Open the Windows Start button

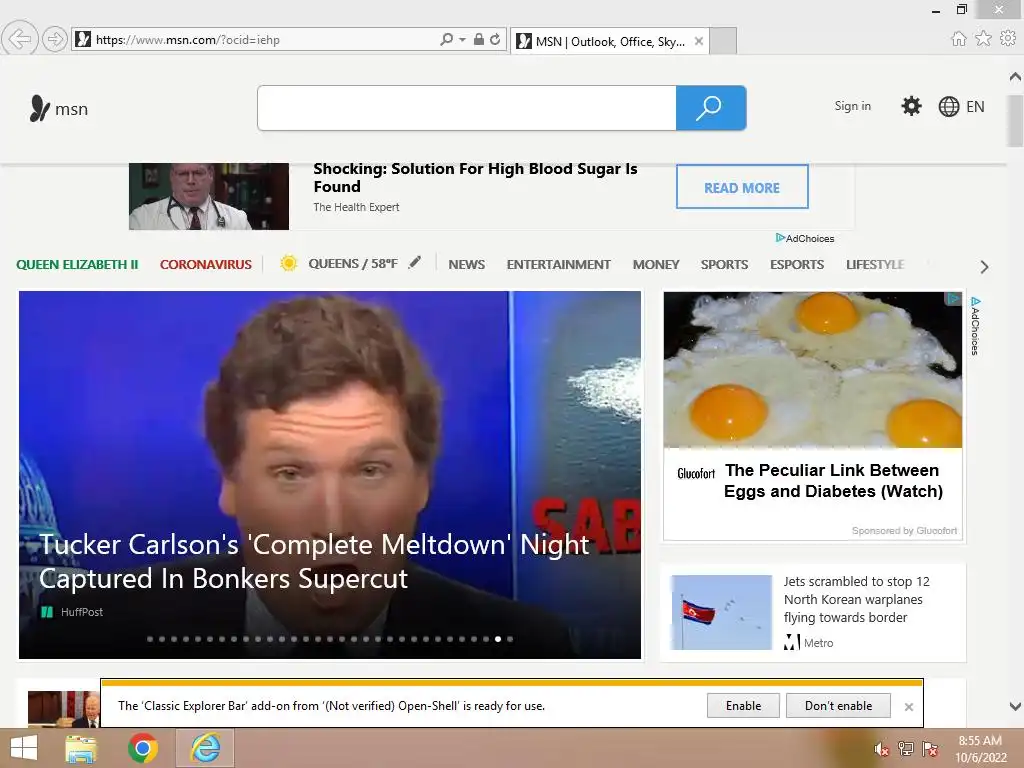[x=24, y=748]
